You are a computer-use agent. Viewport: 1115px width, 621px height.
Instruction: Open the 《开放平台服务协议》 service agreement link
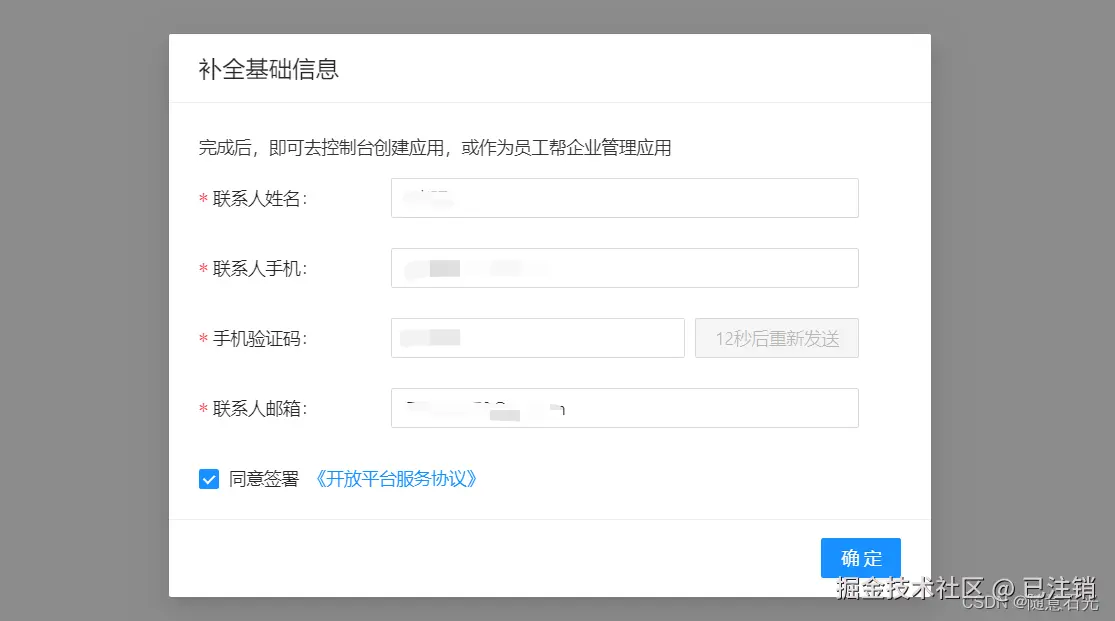399,478
